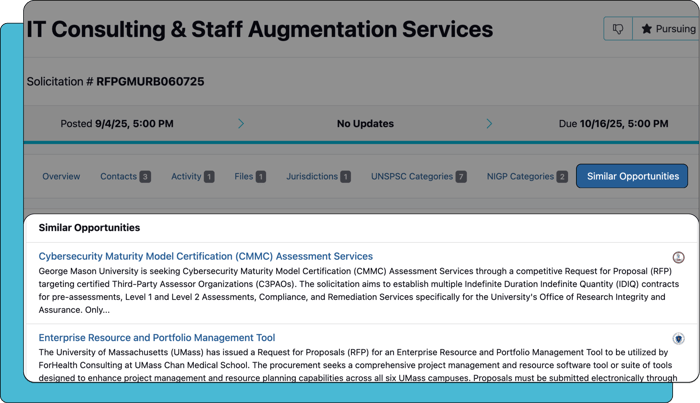Click the thumbs down icon button
Viewport: 700px width, 403px height.
point(617,29)
